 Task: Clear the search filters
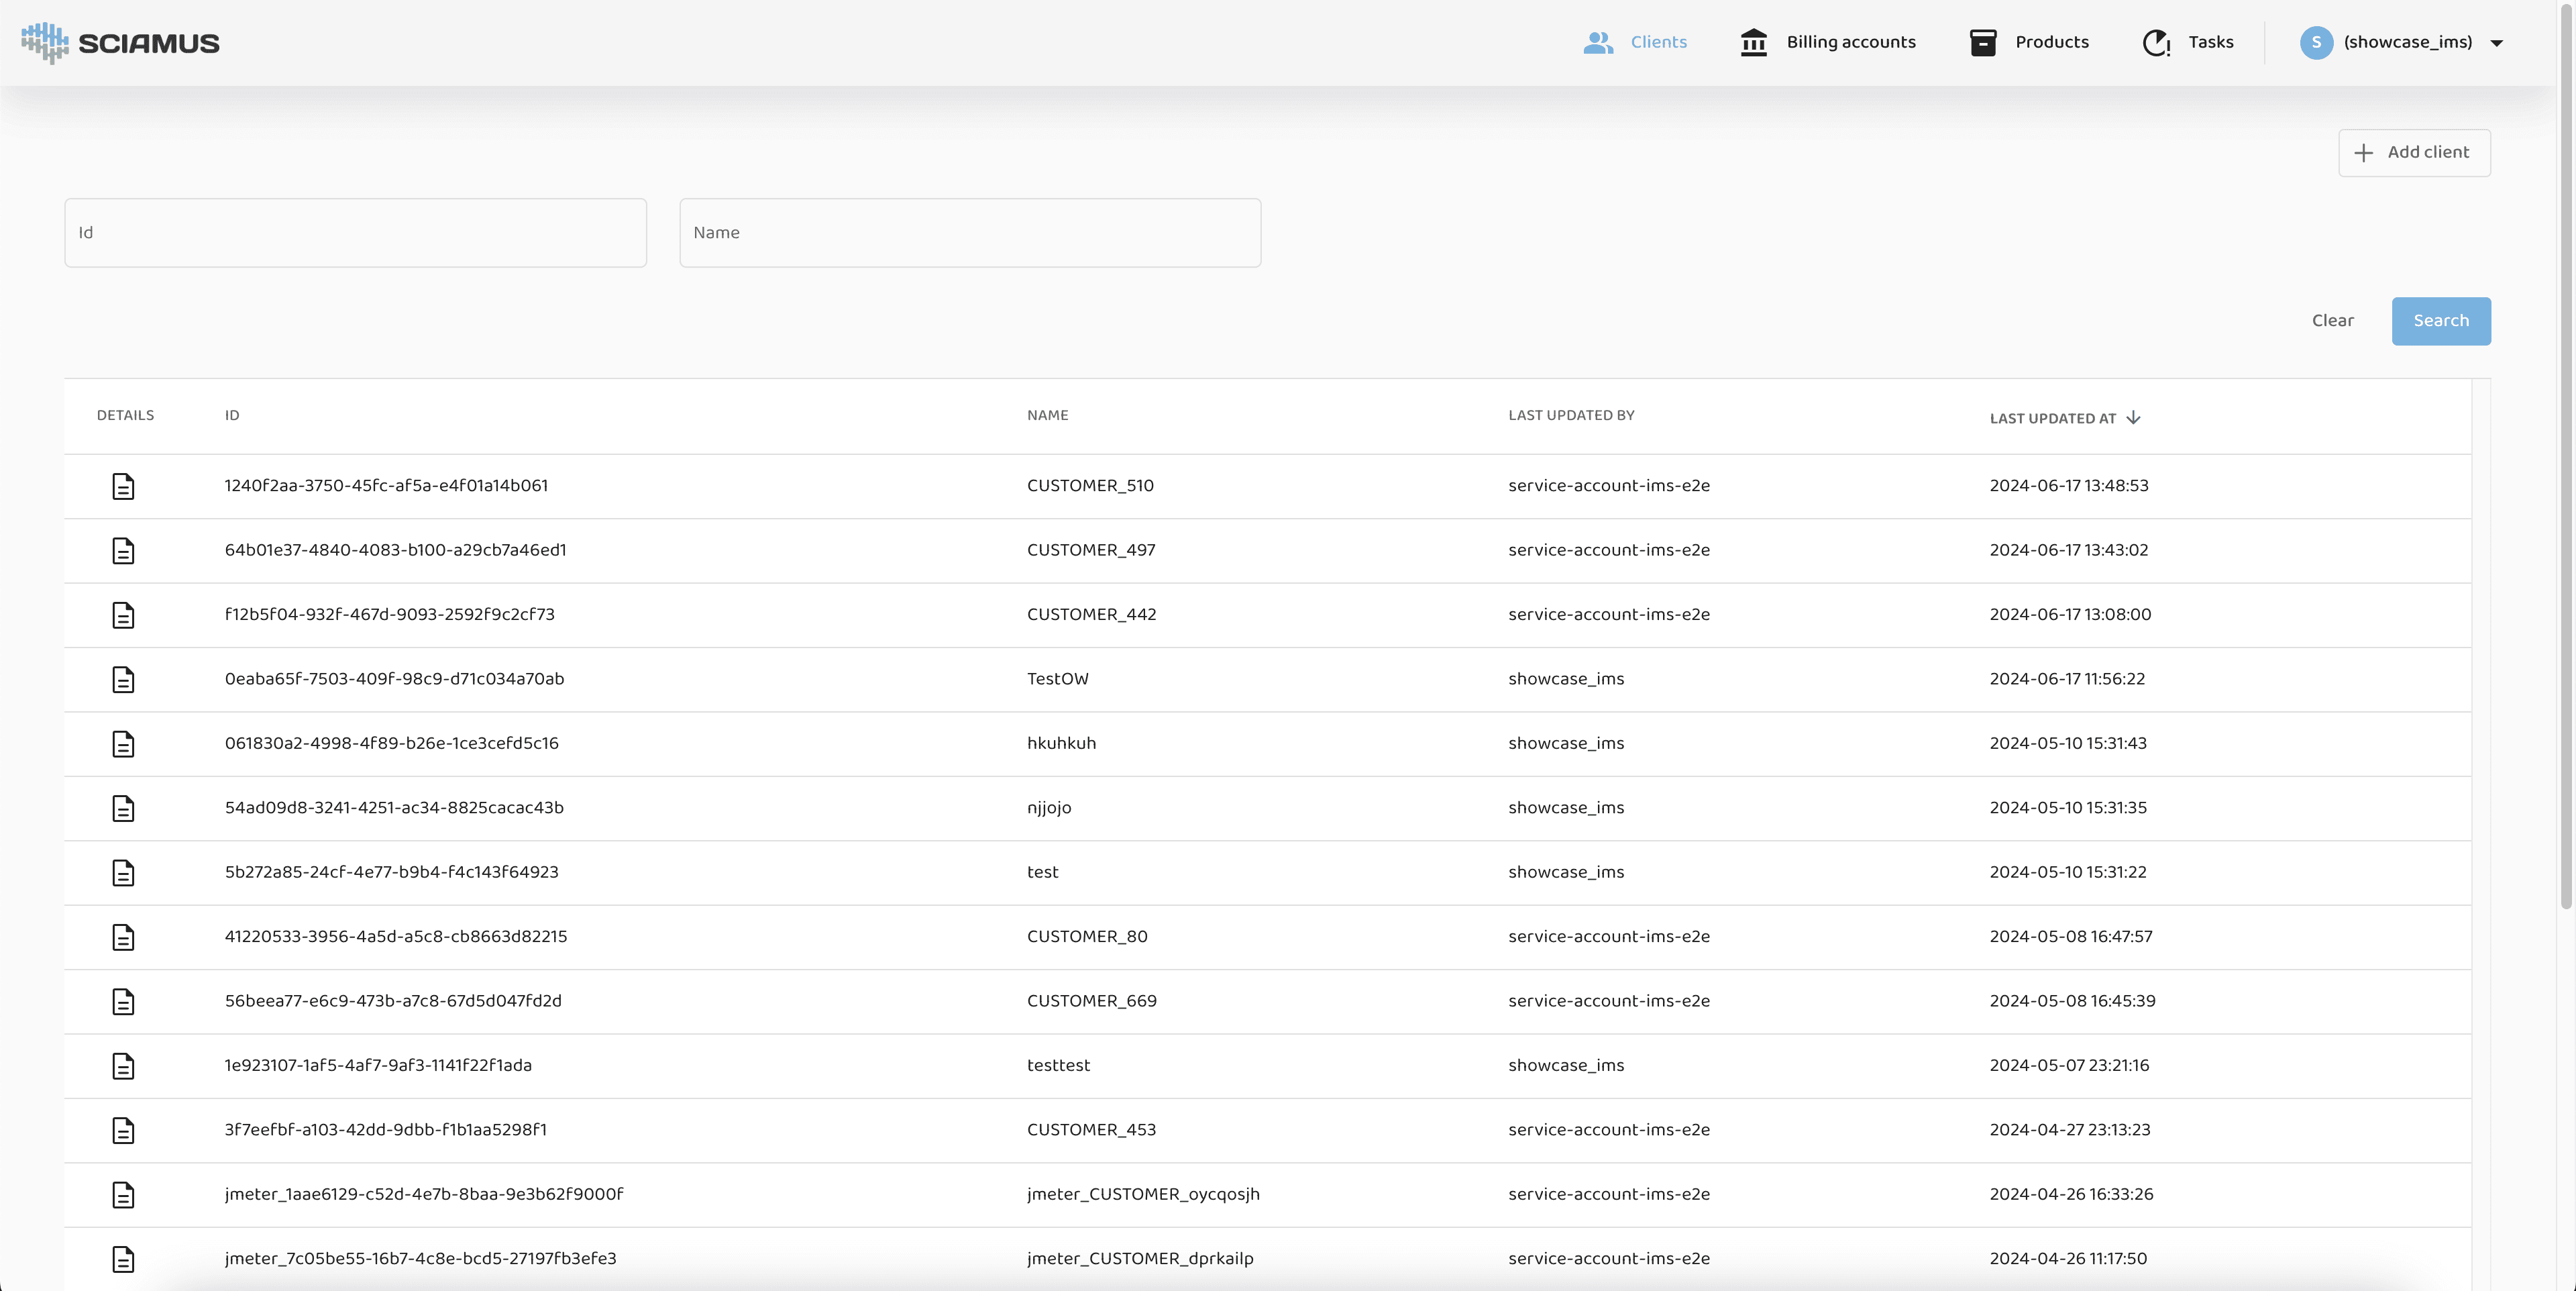(2332, 321)
